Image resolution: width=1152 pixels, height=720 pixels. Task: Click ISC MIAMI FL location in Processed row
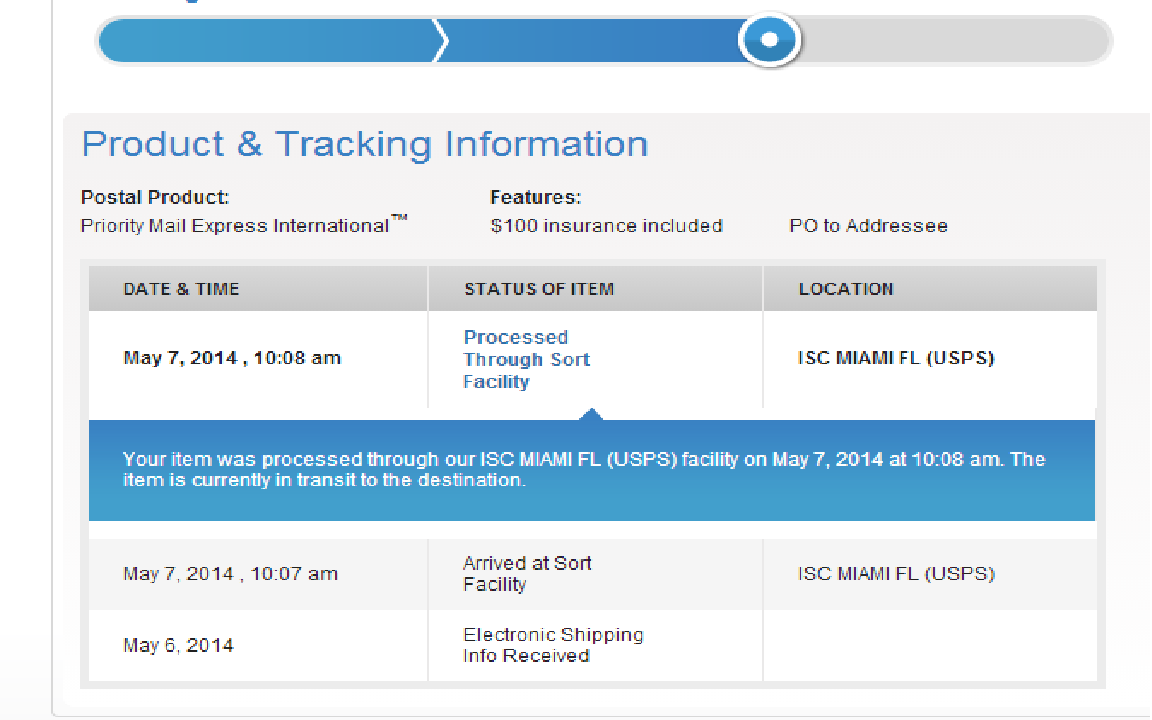click(x=895, y=358)
